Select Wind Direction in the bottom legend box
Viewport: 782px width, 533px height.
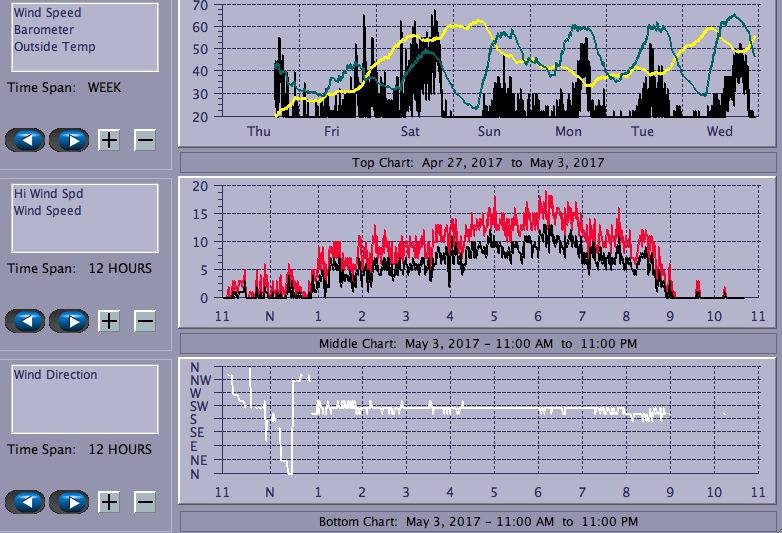[55, 375]
